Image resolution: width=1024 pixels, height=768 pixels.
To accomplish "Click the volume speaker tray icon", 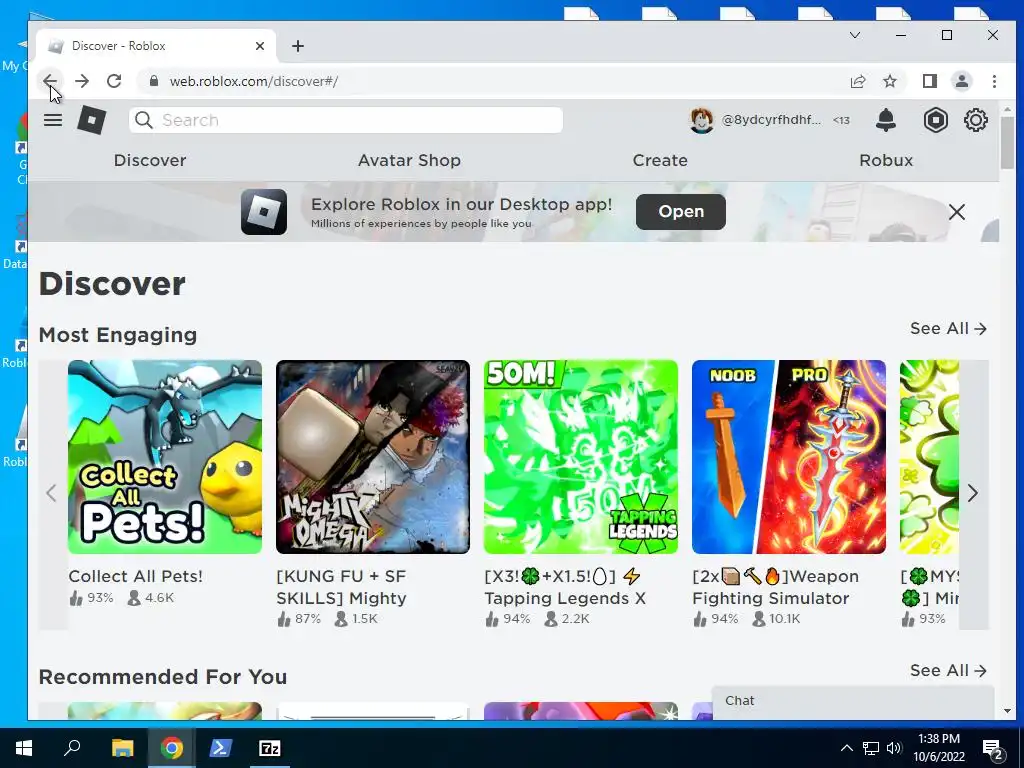I will 894,748.
